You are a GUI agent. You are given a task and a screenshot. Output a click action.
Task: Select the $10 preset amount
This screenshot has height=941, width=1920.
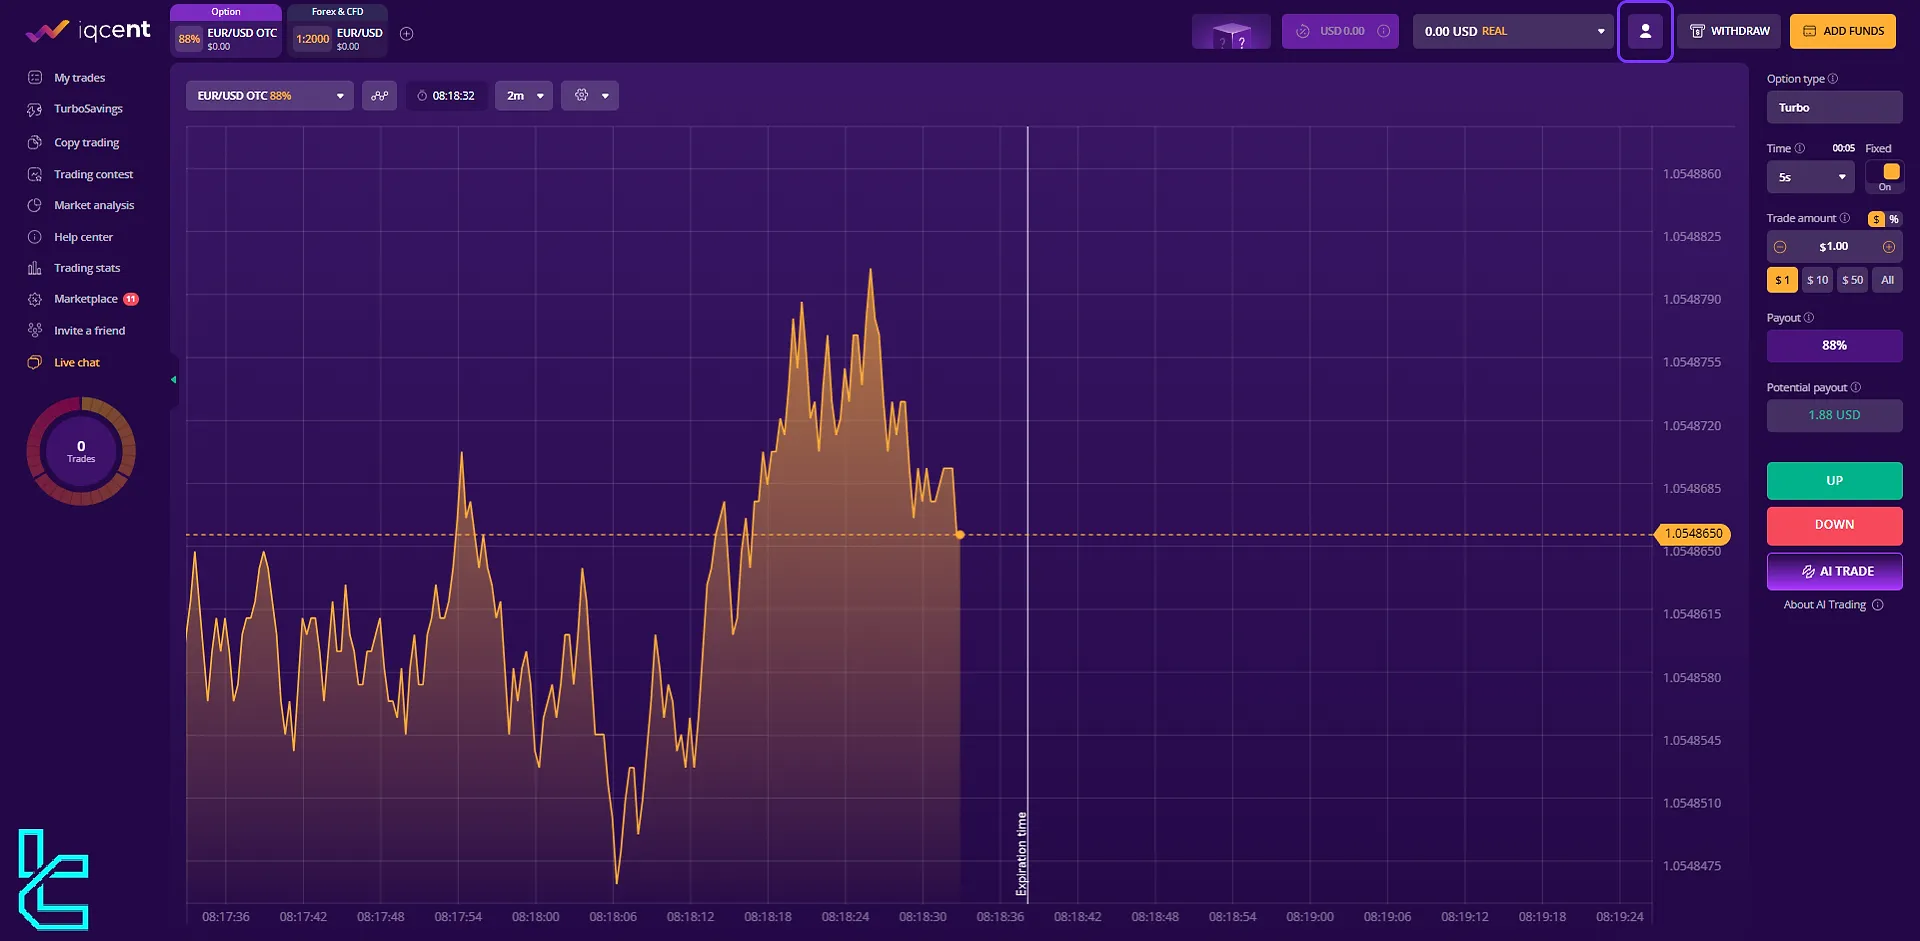point(1817,281)
